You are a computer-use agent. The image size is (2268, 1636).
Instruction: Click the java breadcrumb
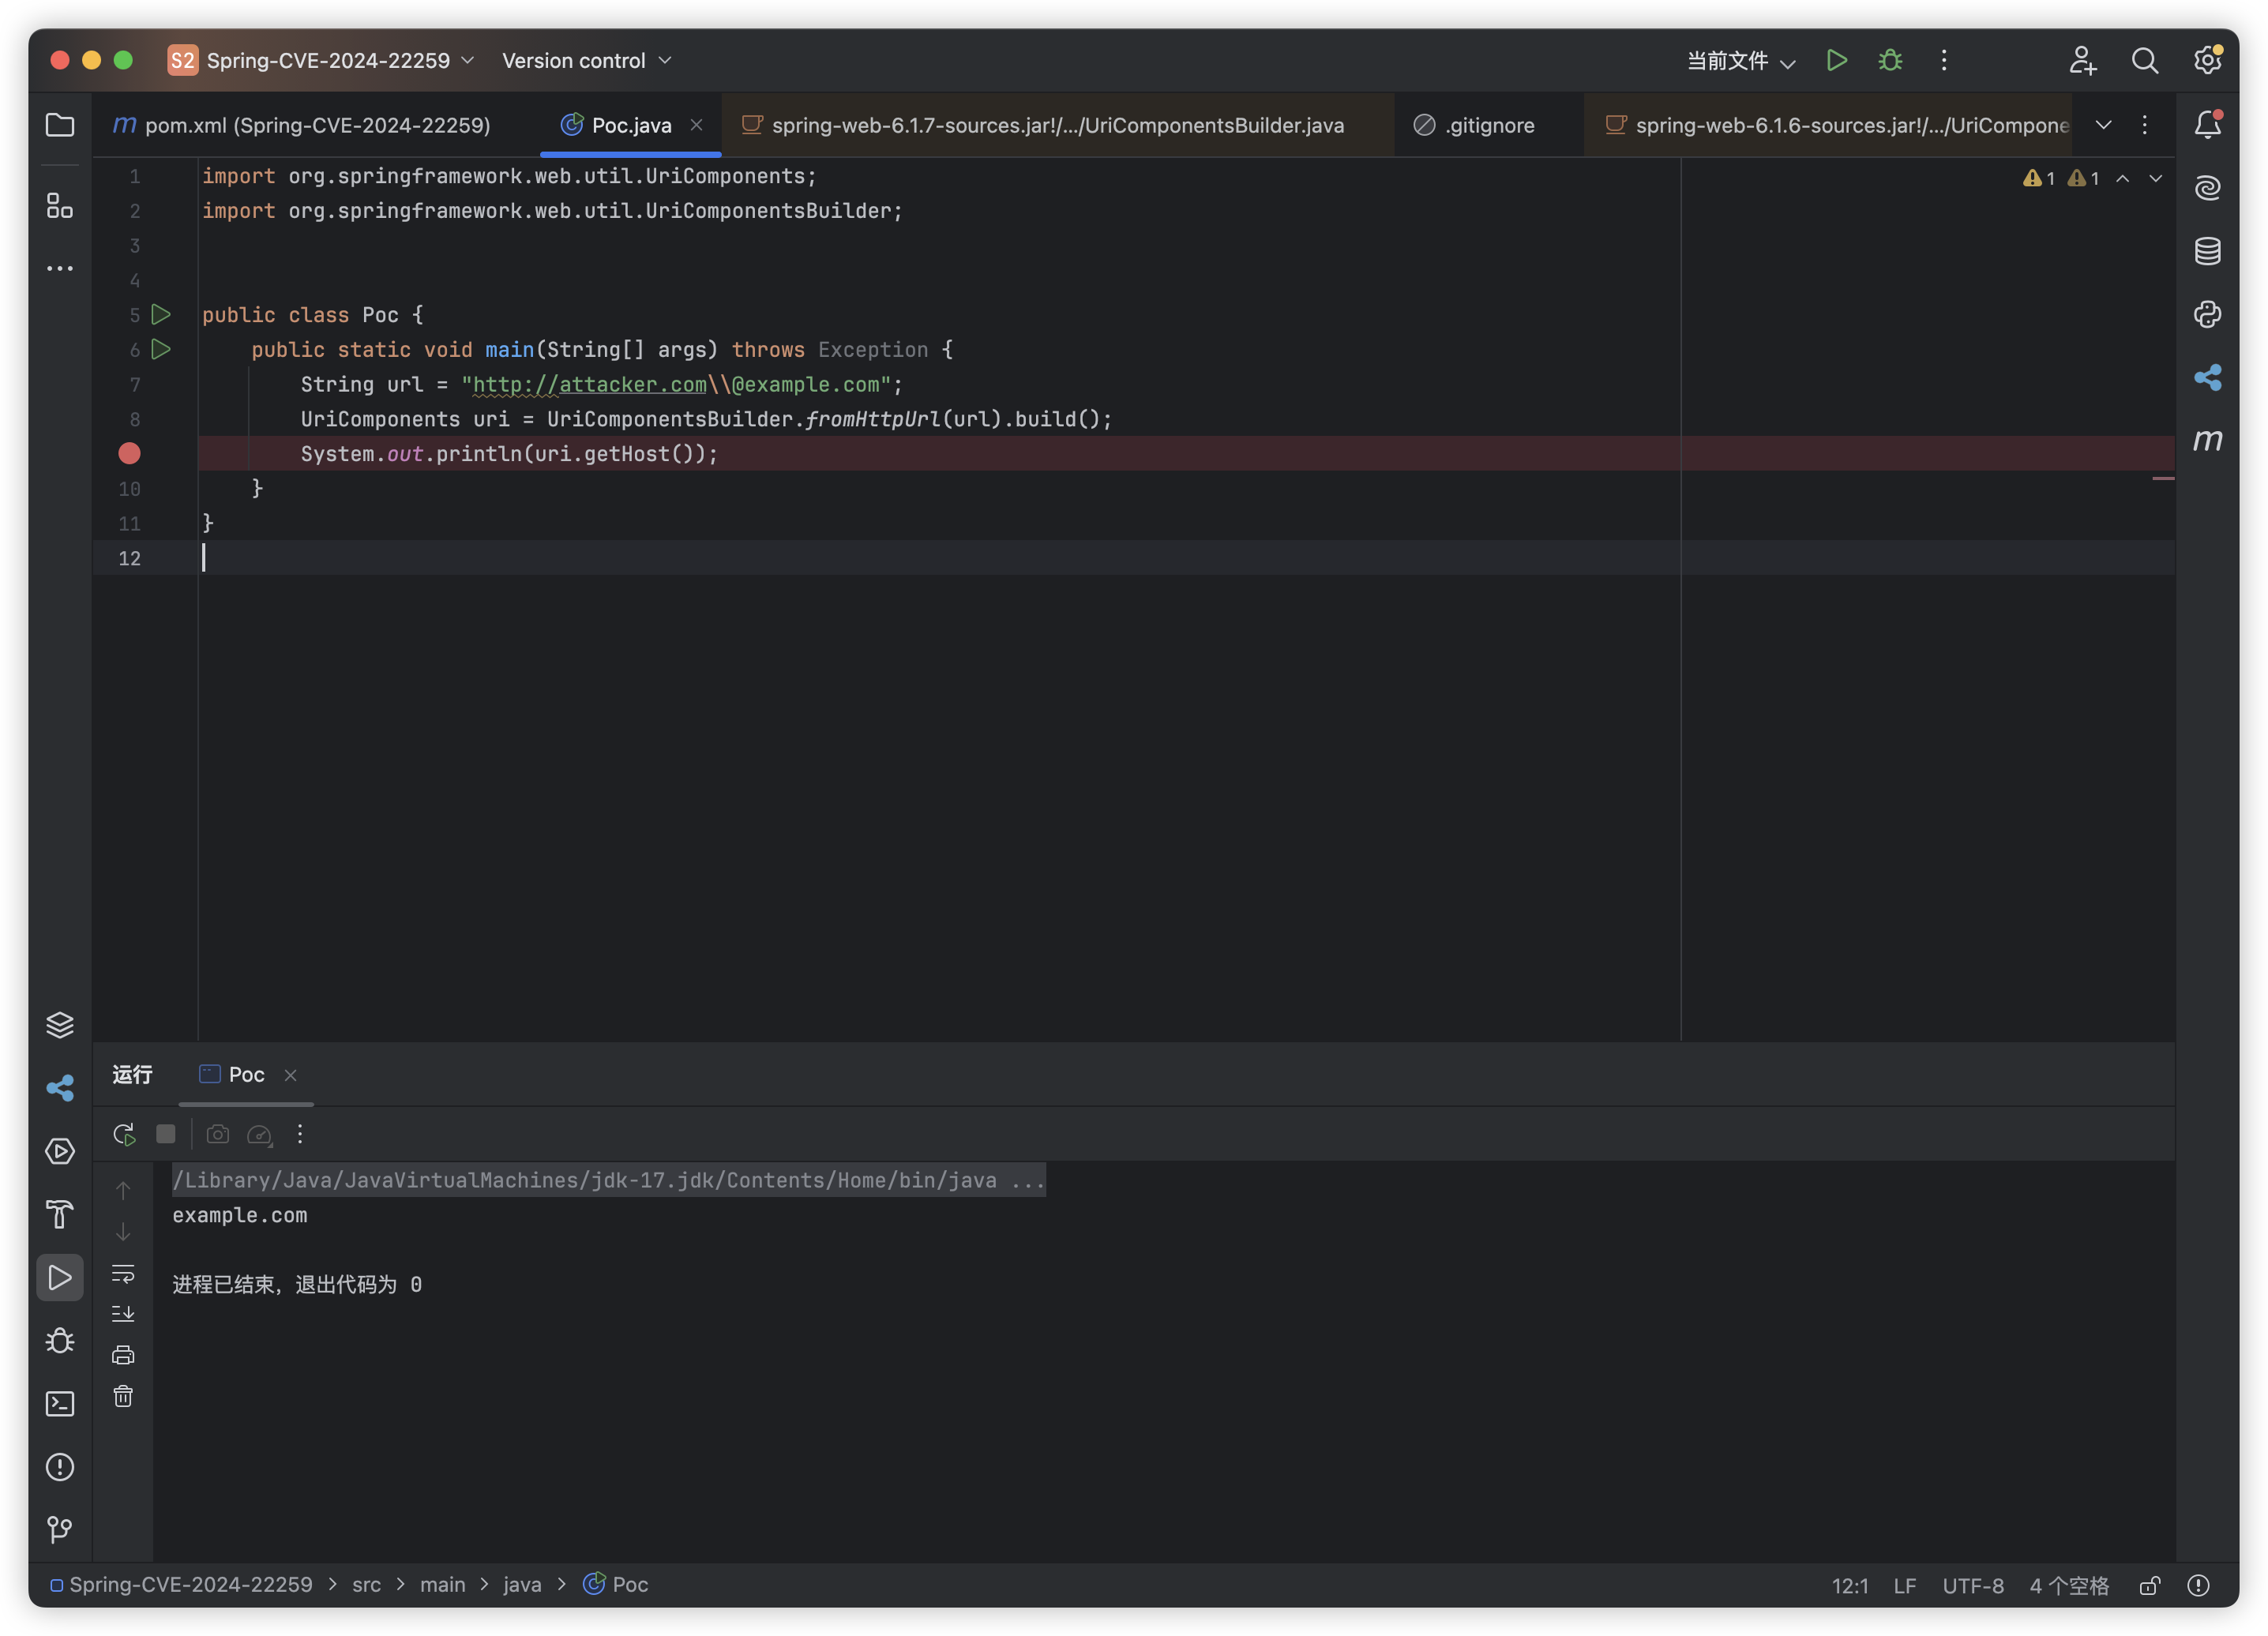[522, 1585]
